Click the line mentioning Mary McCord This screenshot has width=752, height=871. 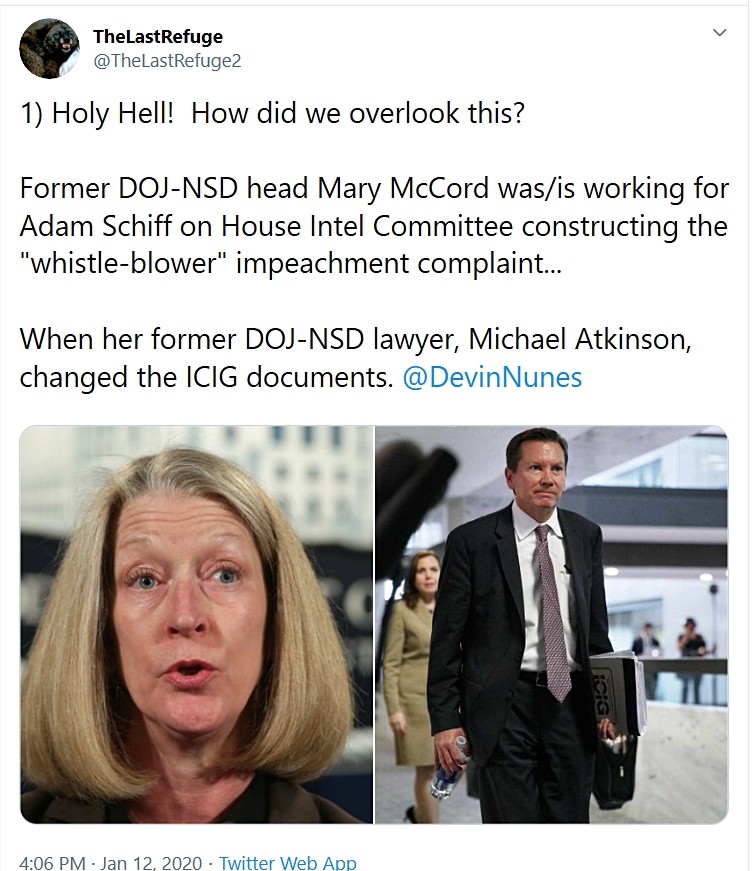374,188
